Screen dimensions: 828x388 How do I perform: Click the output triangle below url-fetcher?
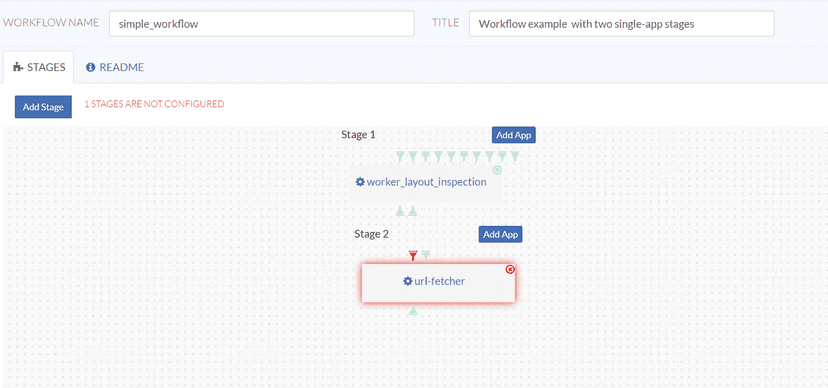[413, 311]
